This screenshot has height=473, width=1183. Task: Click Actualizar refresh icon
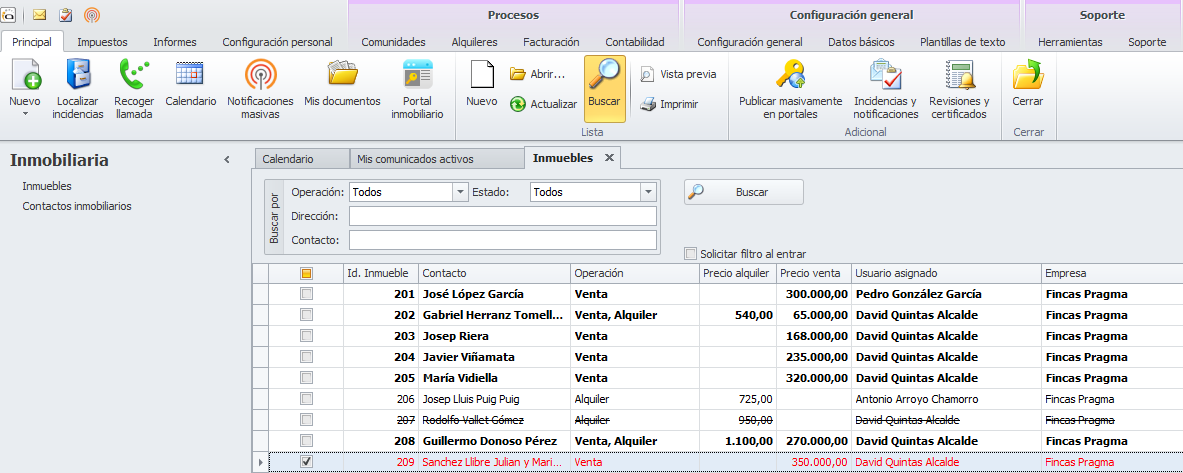(x=518, y=104)
